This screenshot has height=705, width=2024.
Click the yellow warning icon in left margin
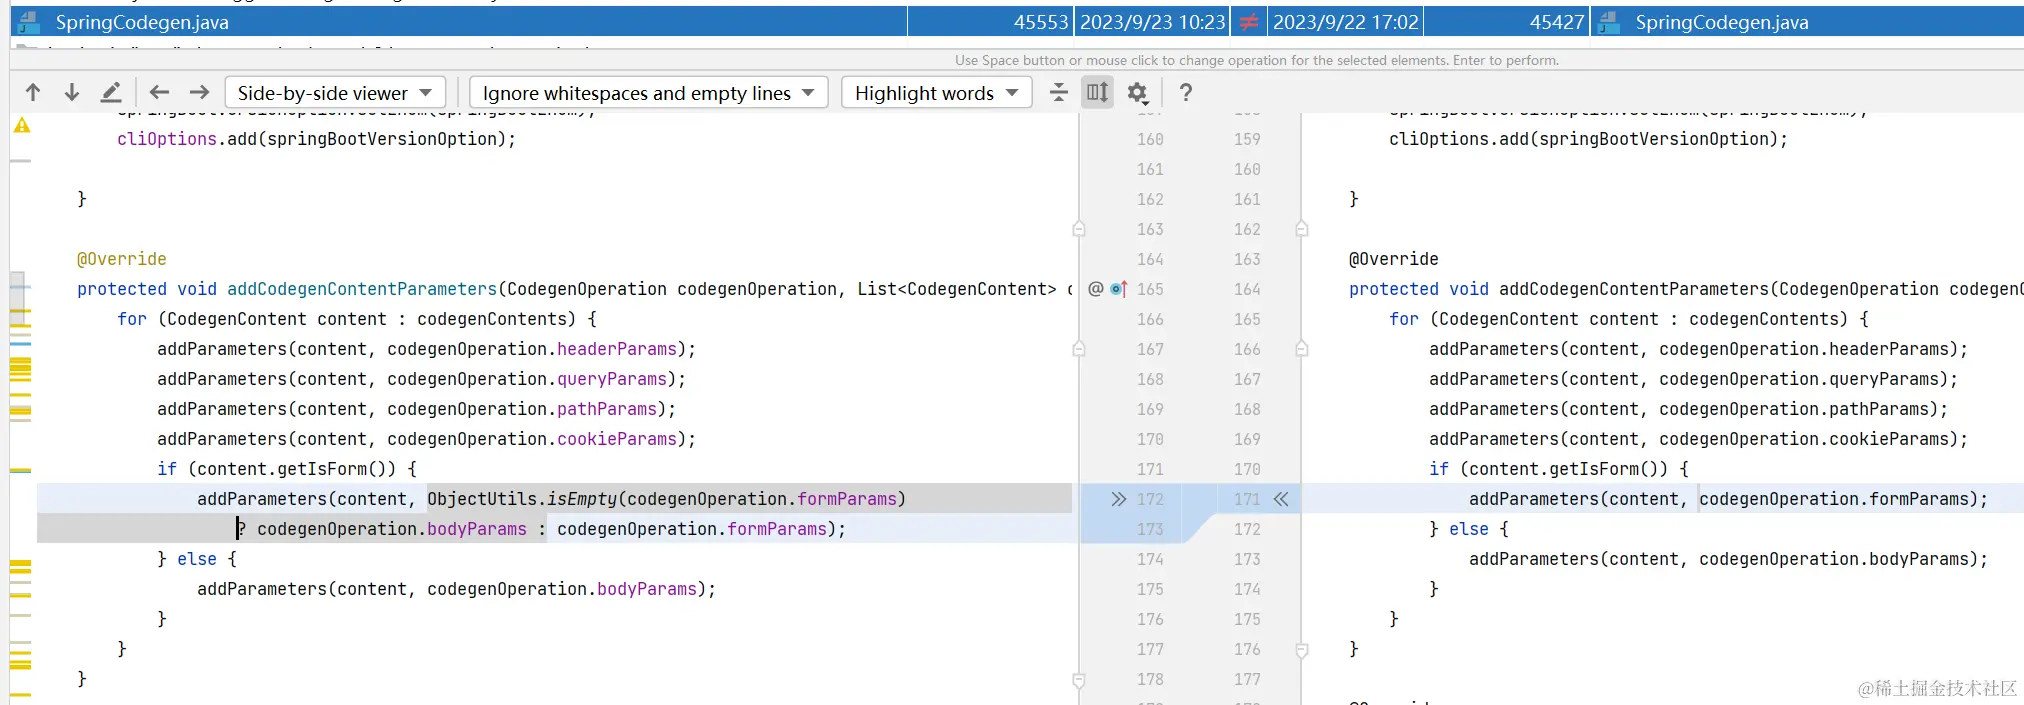[x=22, y=125]
